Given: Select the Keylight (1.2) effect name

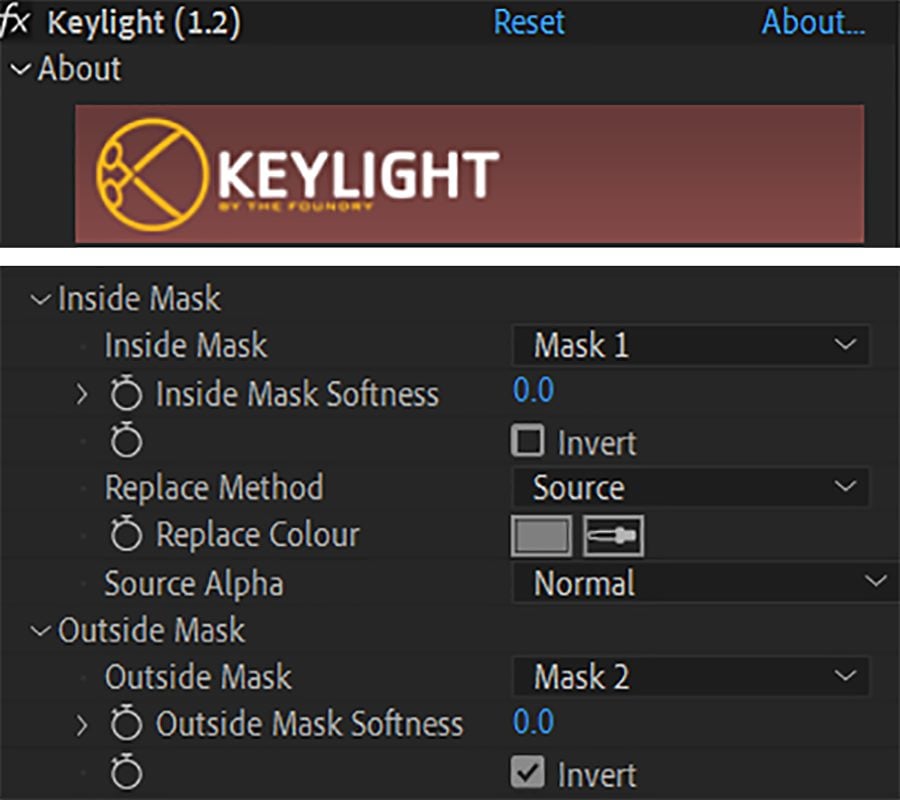Looking at the screenshot, I should 143,24.
